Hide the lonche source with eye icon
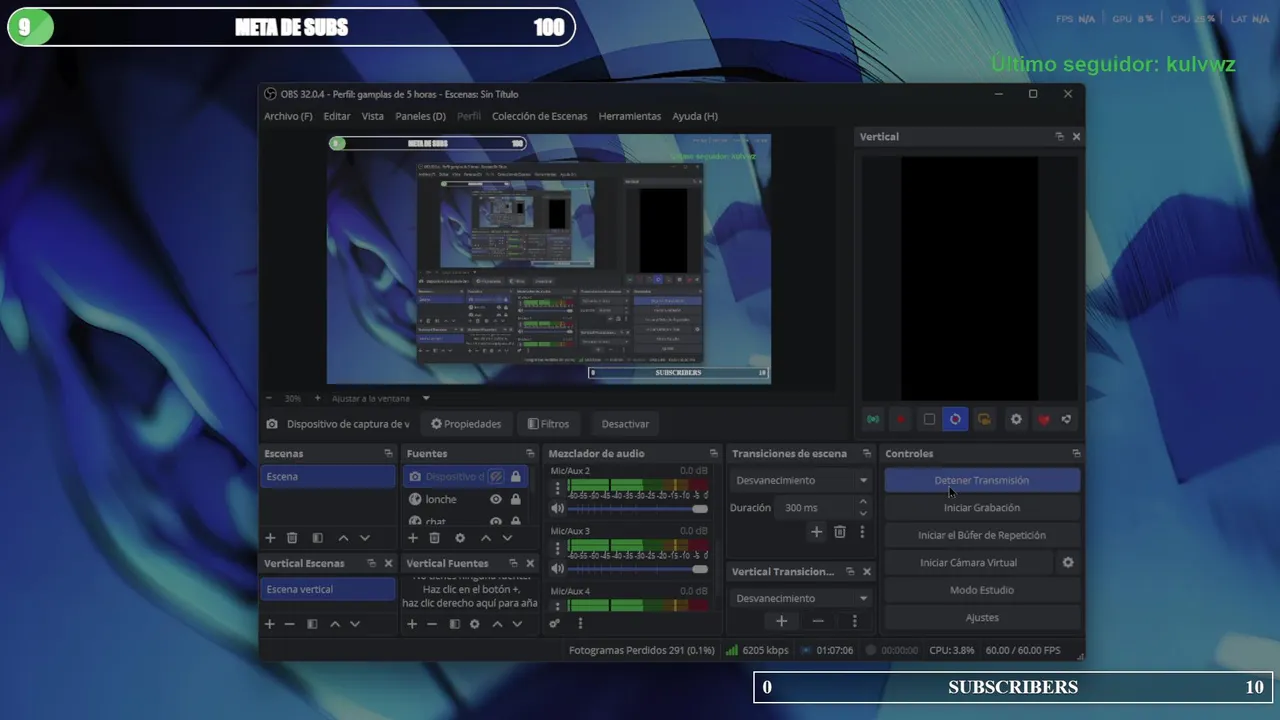 (x=496, y=499)
